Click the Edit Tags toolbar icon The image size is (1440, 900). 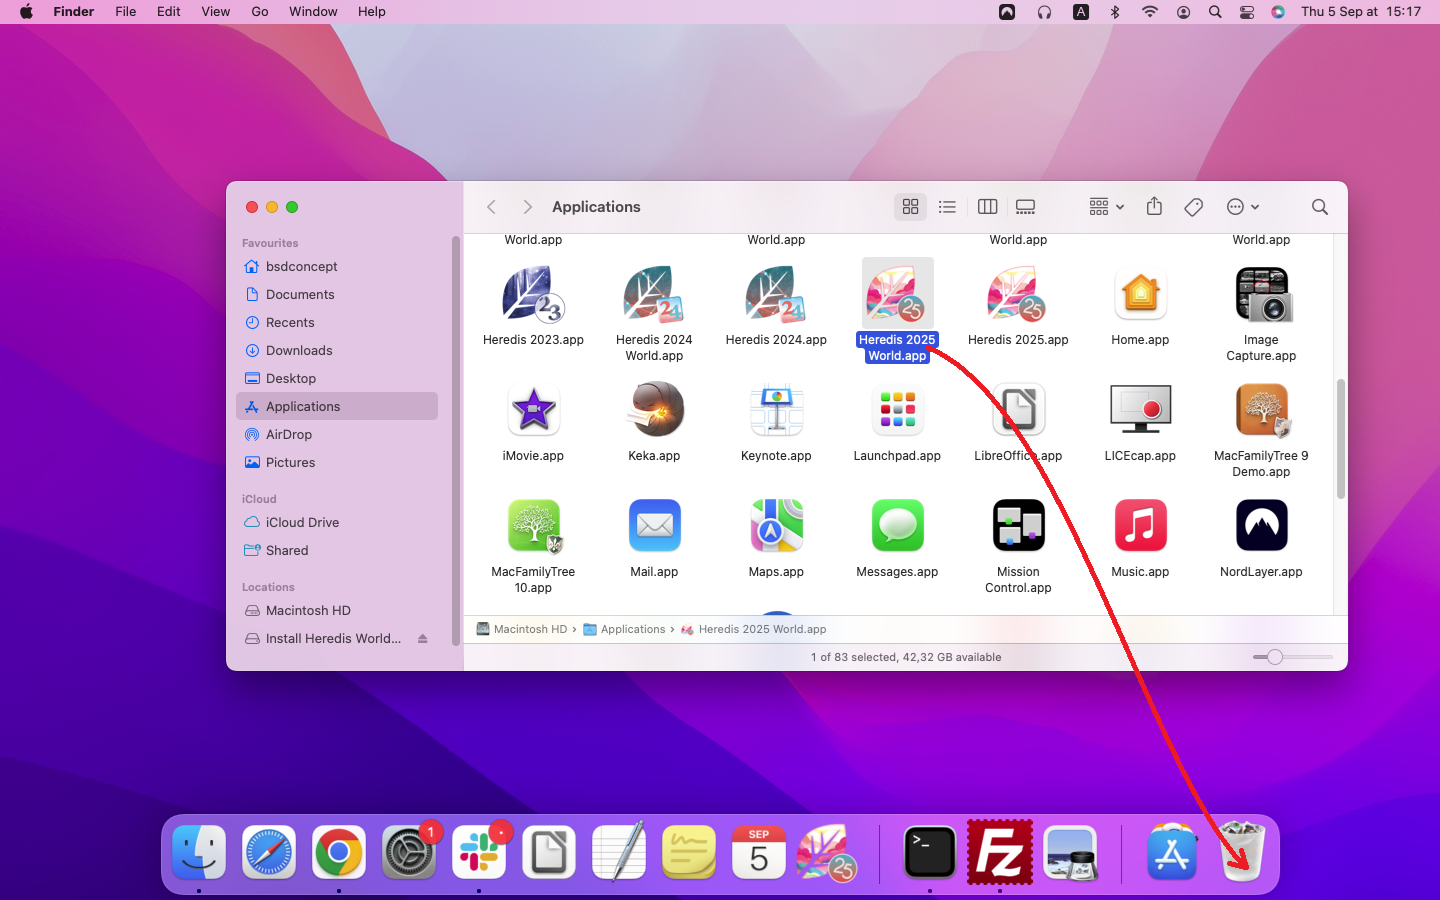tap(1193, 207)
